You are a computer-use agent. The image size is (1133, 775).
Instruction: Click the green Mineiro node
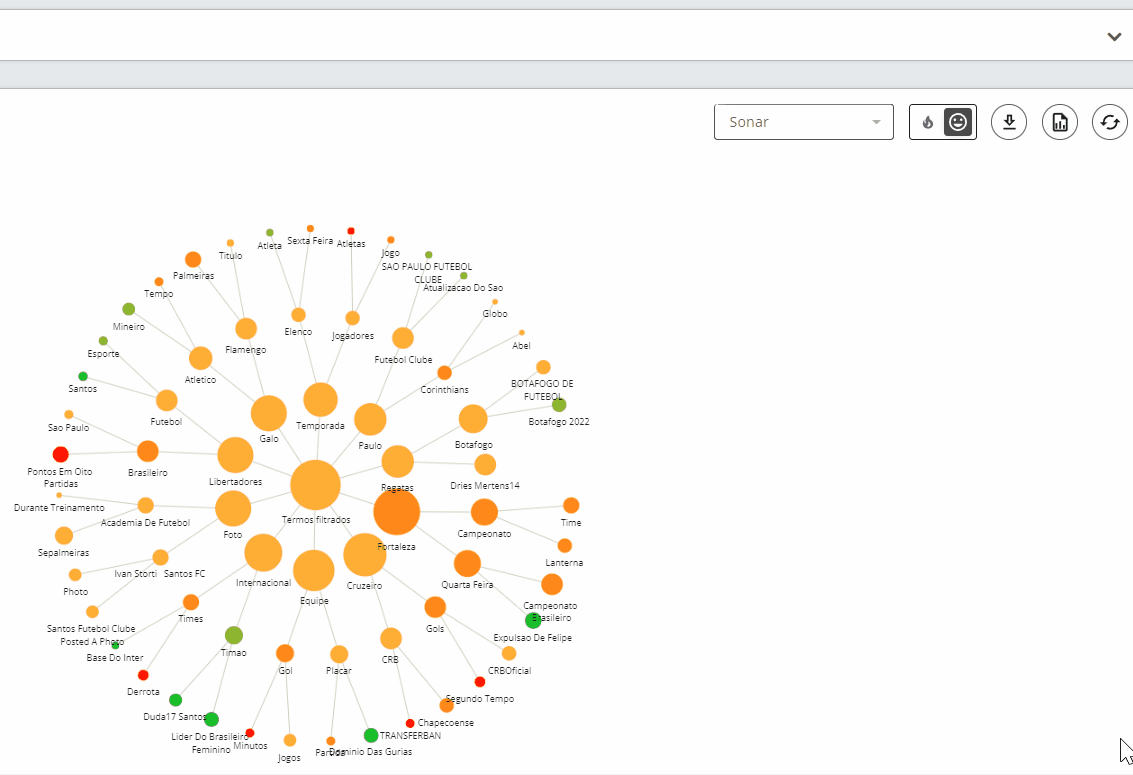point(129,309)
